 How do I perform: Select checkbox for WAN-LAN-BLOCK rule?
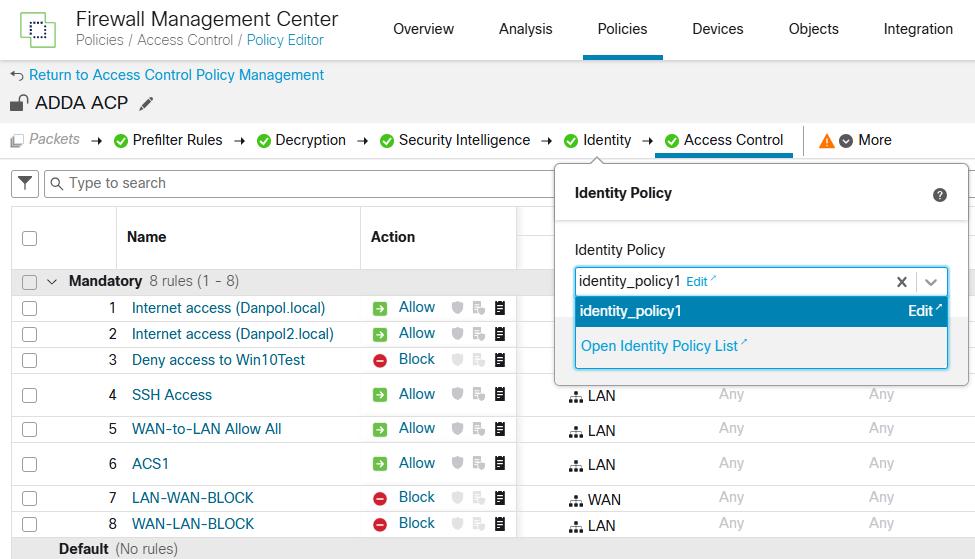[29, 525]
